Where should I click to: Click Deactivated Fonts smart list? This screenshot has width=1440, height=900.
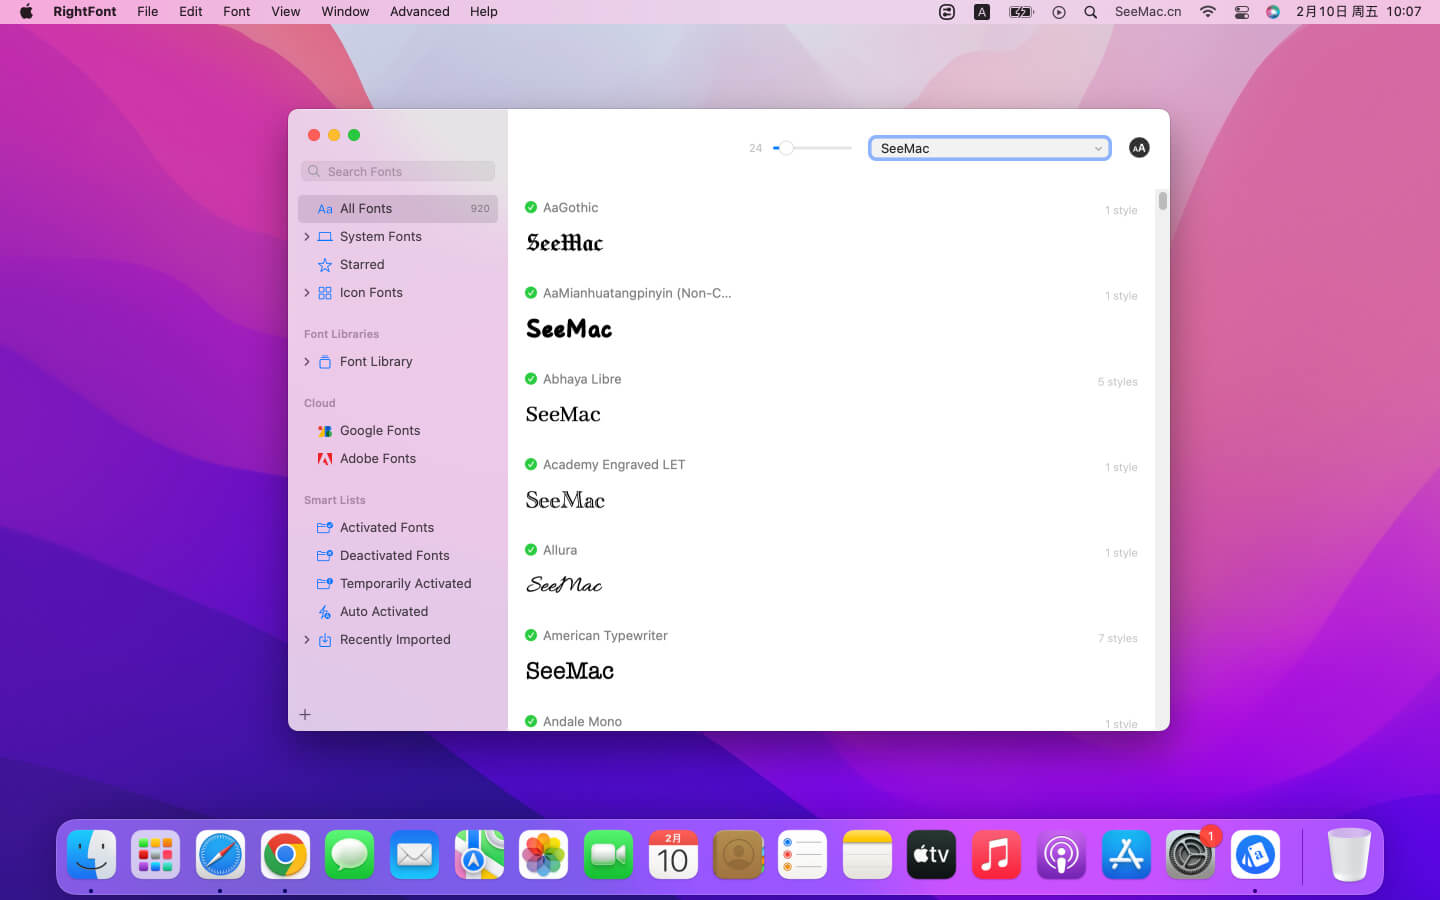tap(394, 556)
